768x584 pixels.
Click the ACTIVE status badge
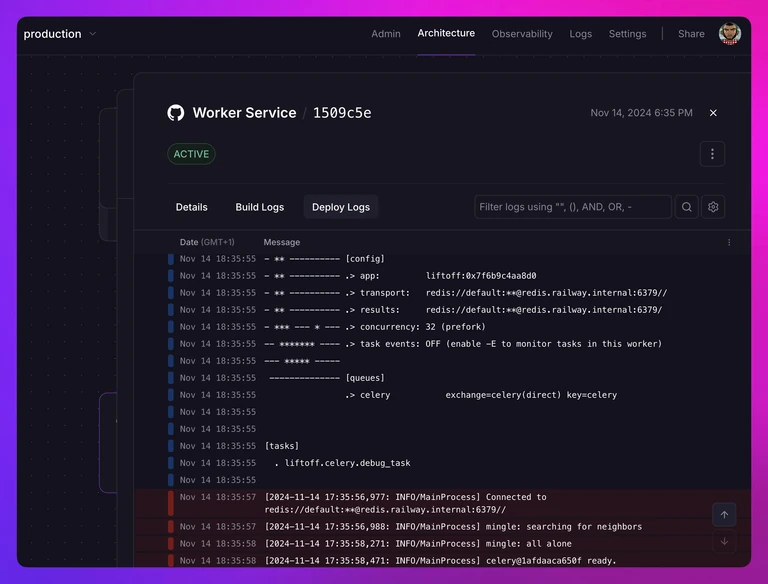coord(191,154)
